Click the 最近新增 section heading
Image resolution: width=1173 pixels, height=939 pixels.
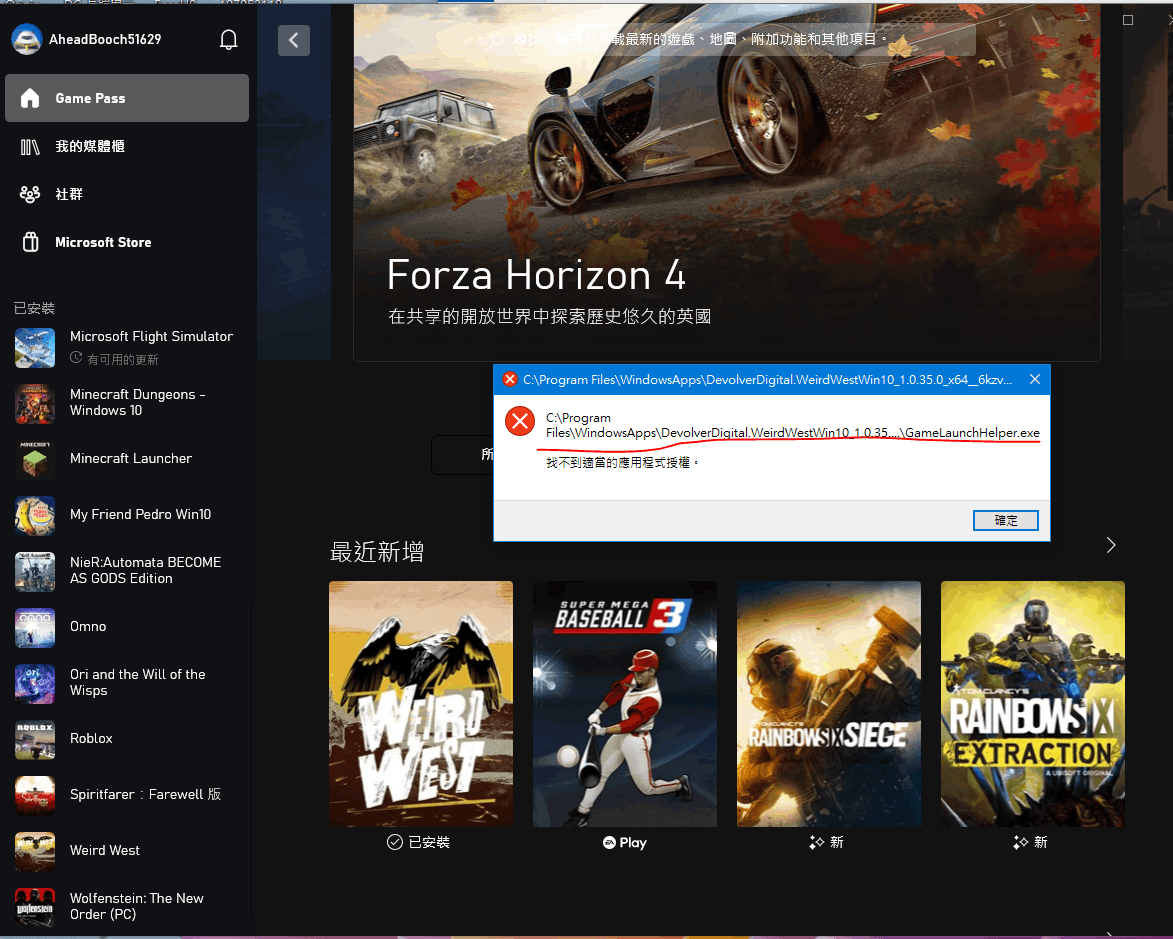point(377,552)
